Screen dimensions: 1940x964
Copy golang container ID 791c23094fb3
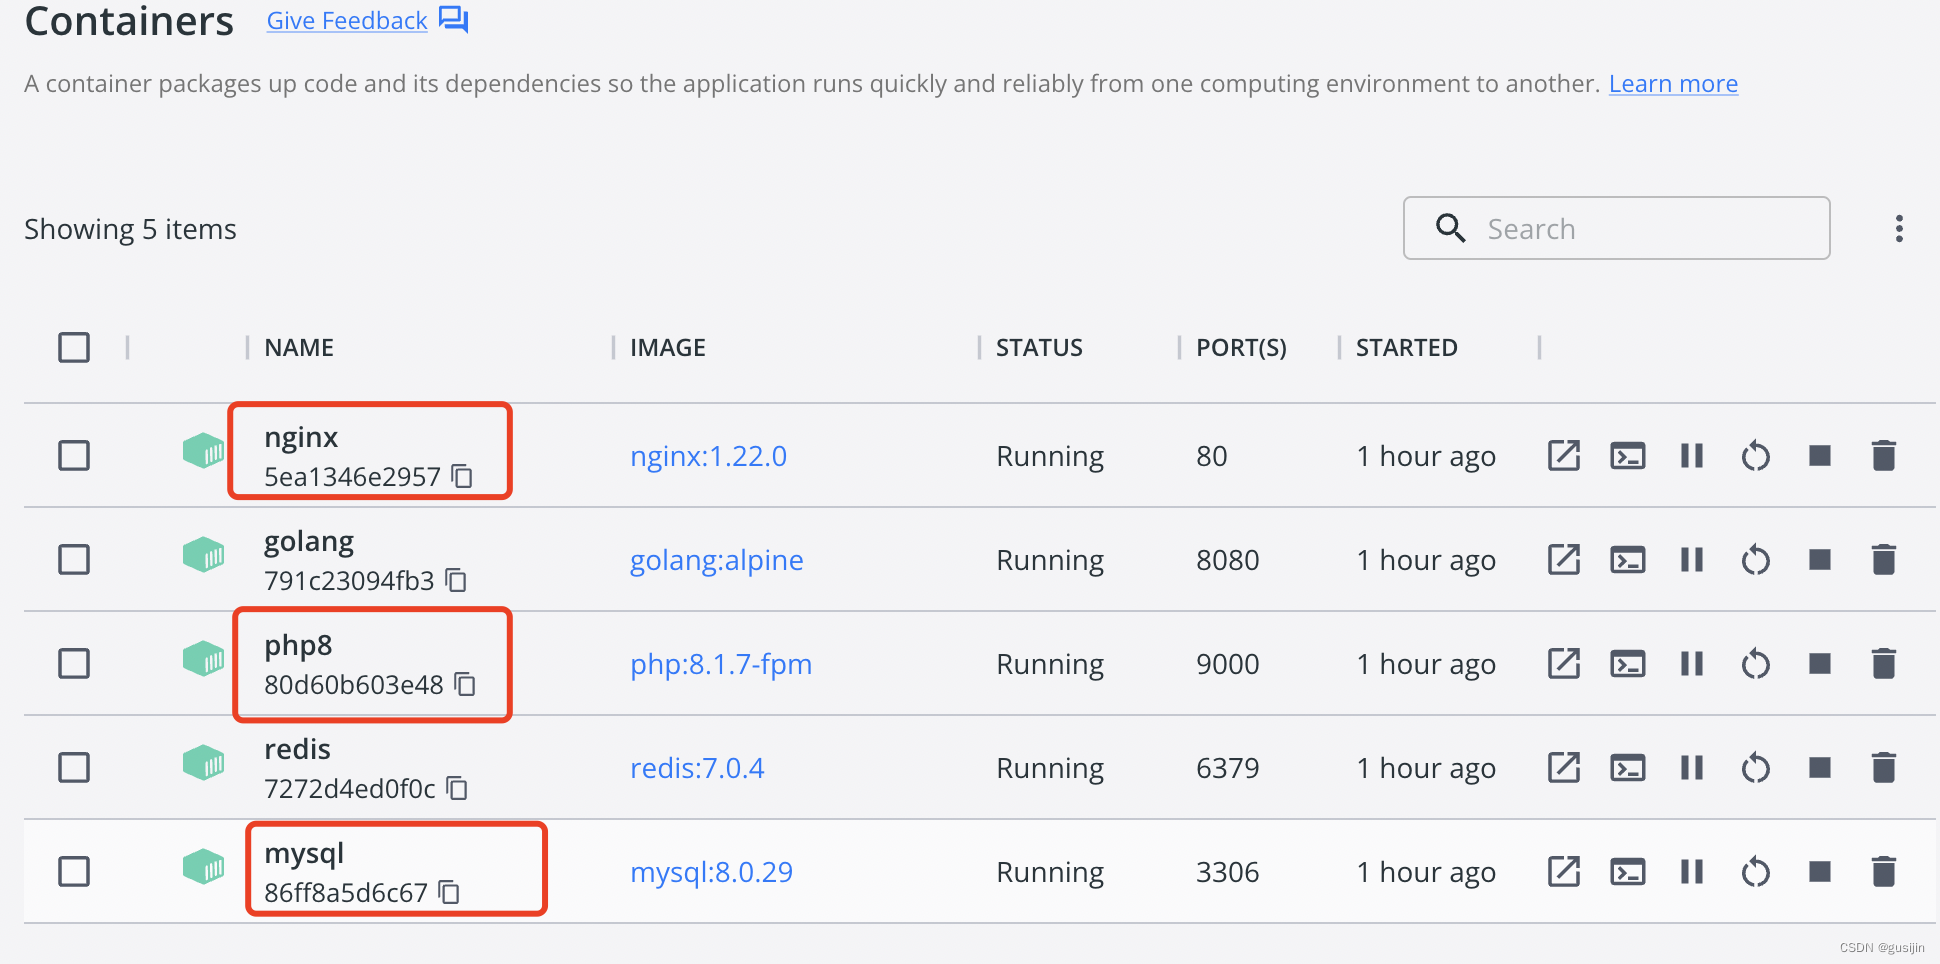click(456, 580)
